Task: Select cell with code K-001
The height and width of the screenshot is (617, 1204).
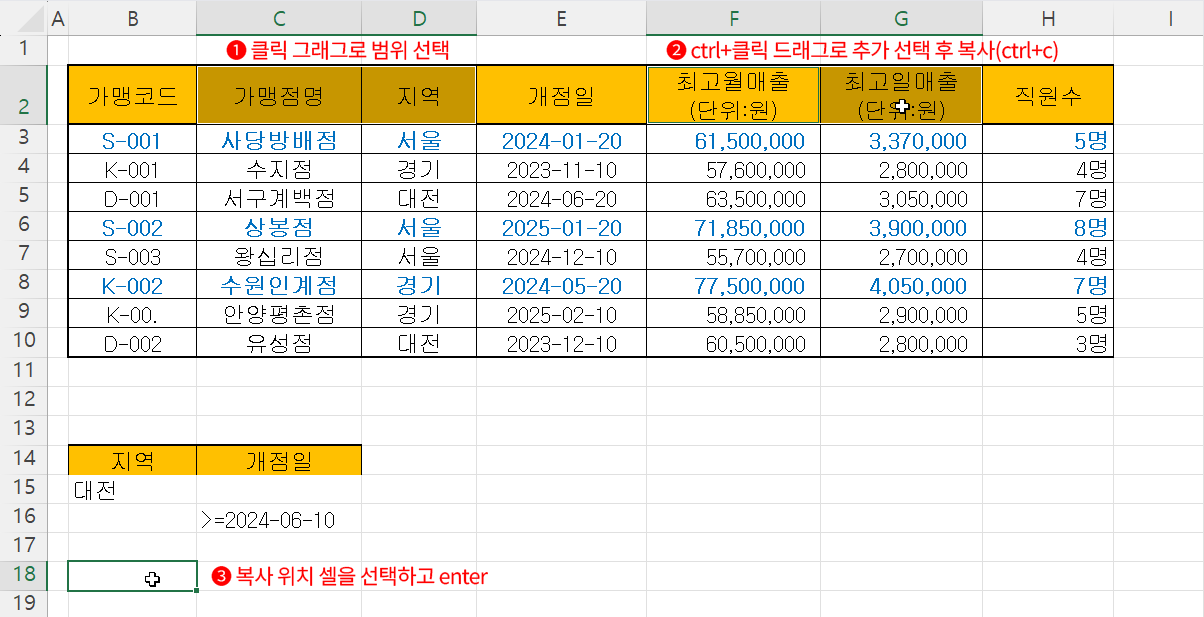Action: tap(133, 170)
